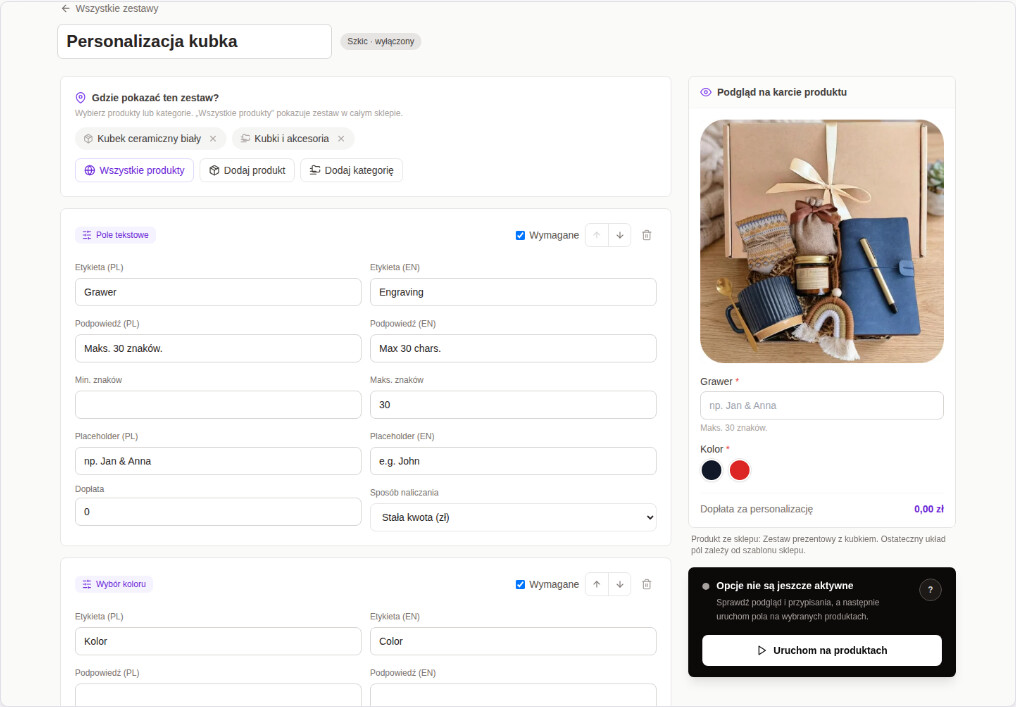1016x707 pixels.
Task: Click Maks. znaków field with 30
Action: click(513, 405)
